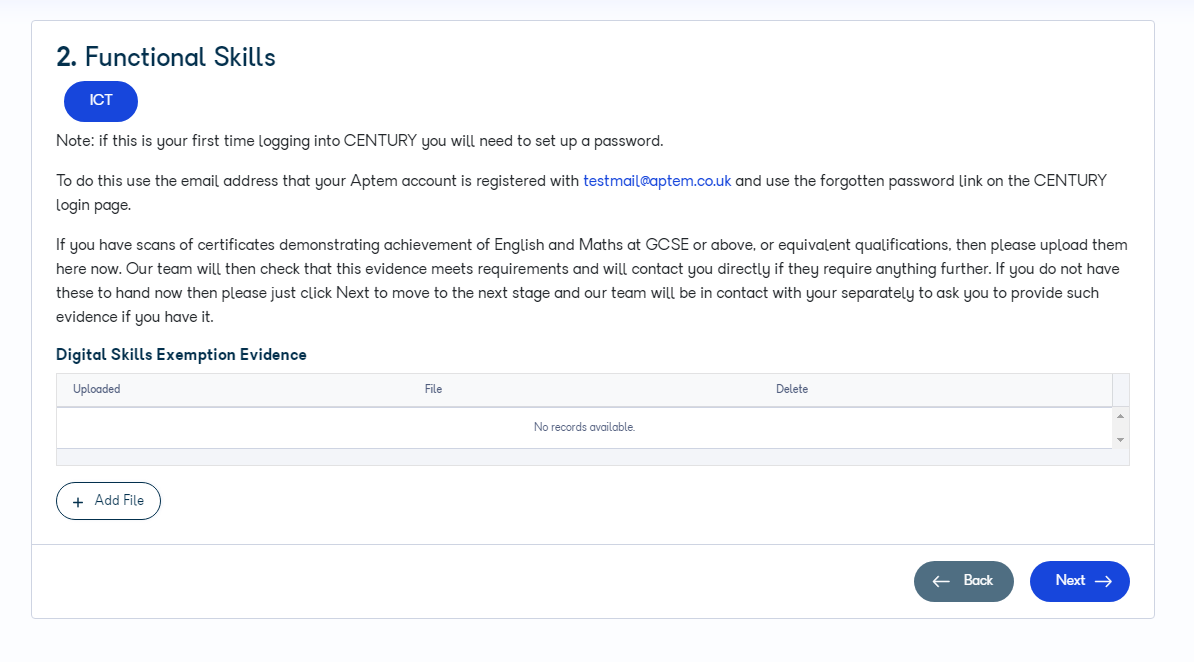
Task: Click the 'No records available' table row
Action: pyautogui.click(x=584, y=427)
